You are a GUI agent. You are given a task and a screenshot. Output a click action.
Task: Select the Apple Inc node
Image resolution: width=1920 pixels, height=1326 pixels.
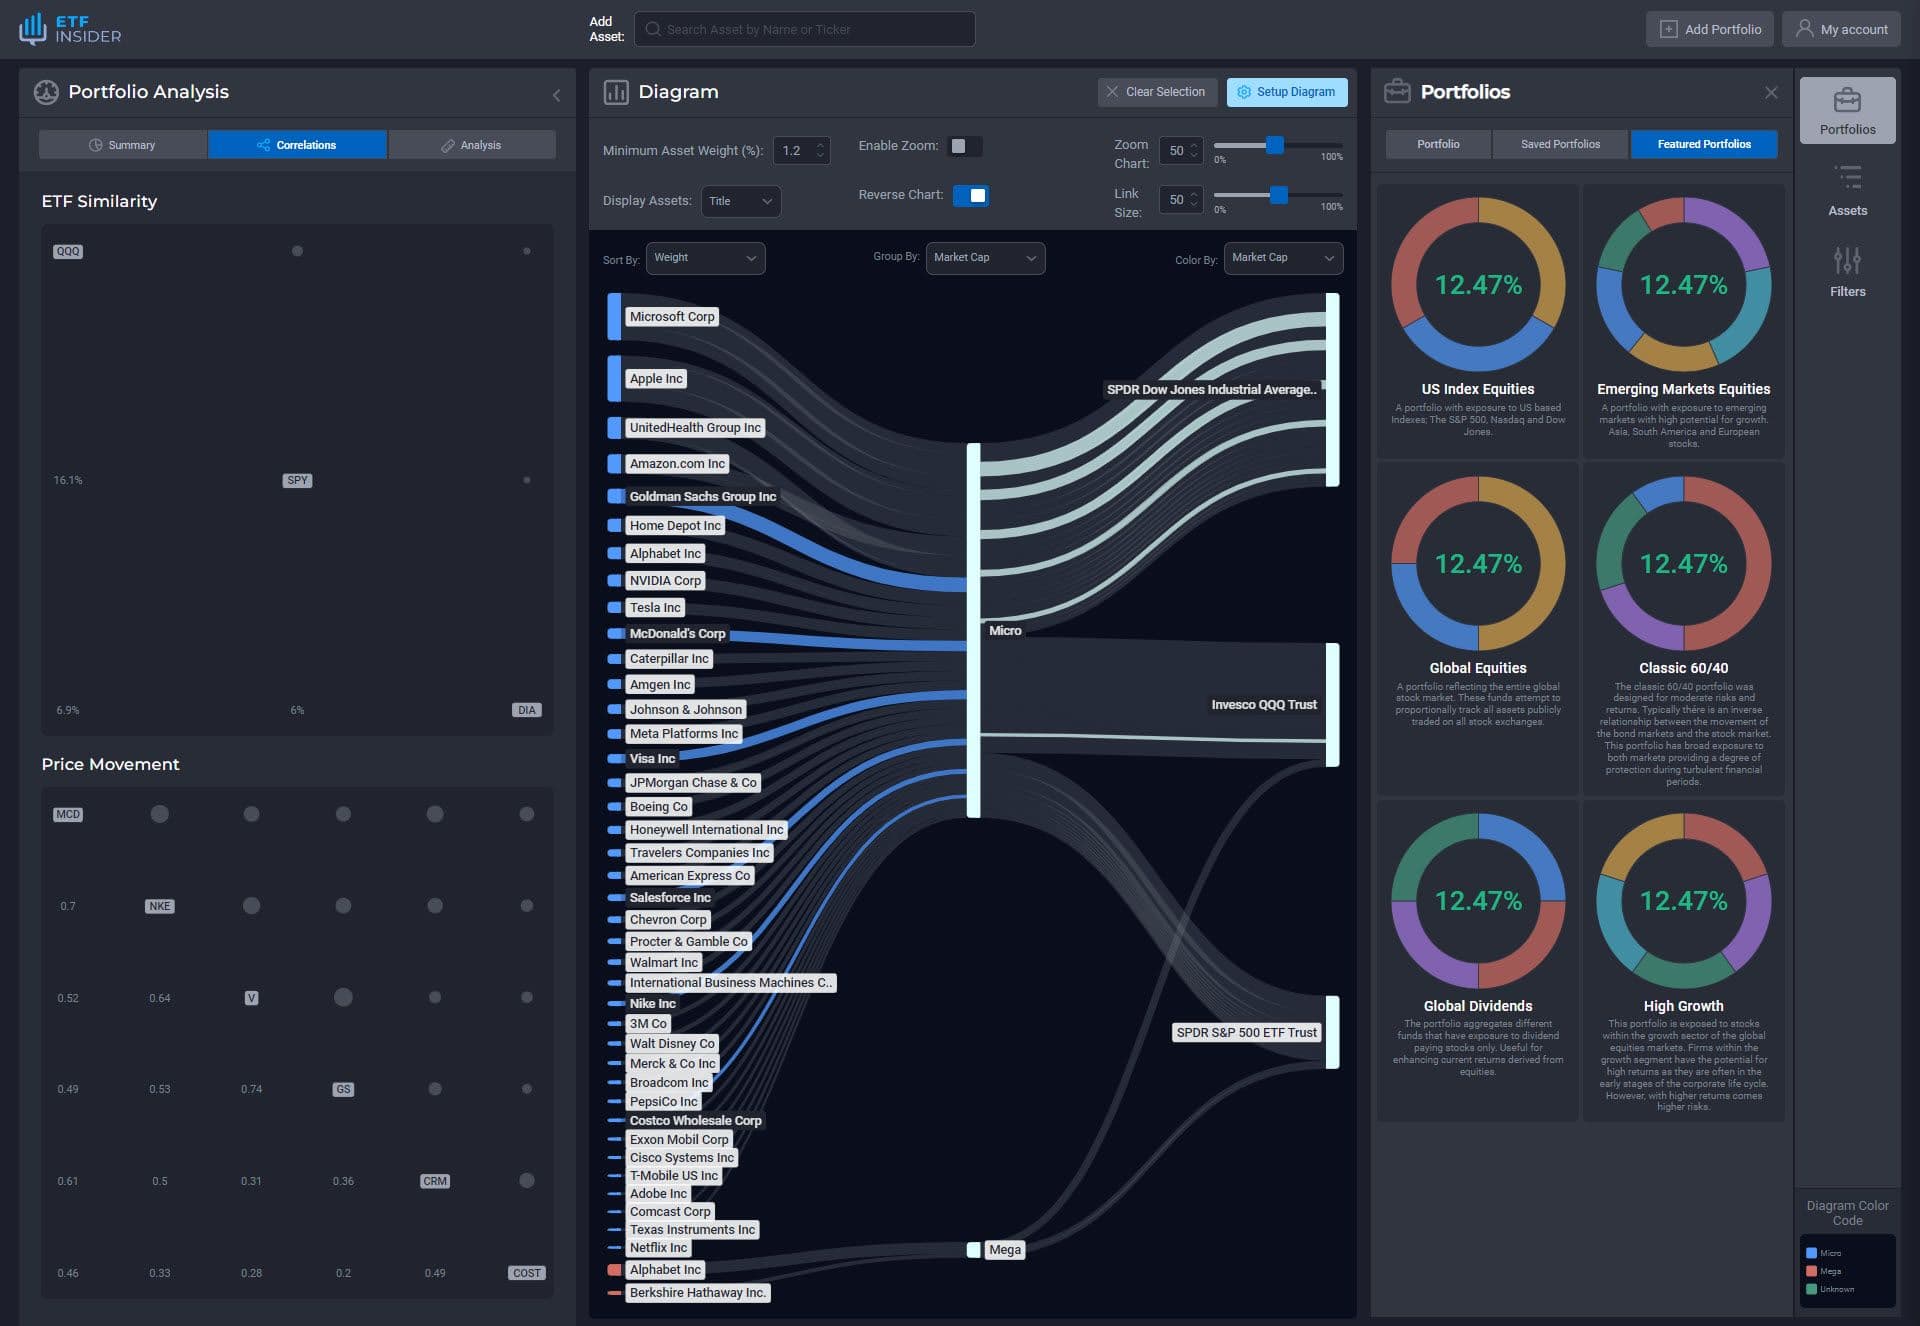[x=656, y=378]
